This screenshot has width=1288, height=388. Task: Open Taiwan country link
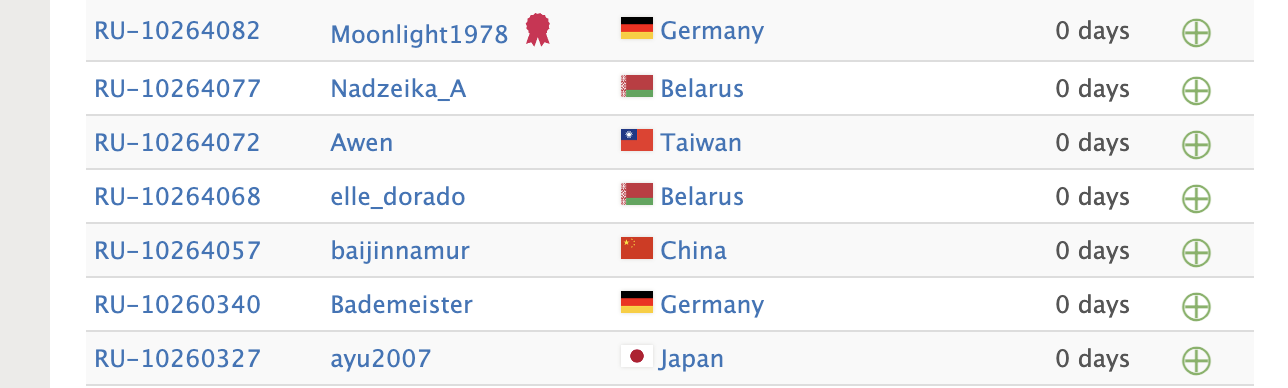coord(701,142)
